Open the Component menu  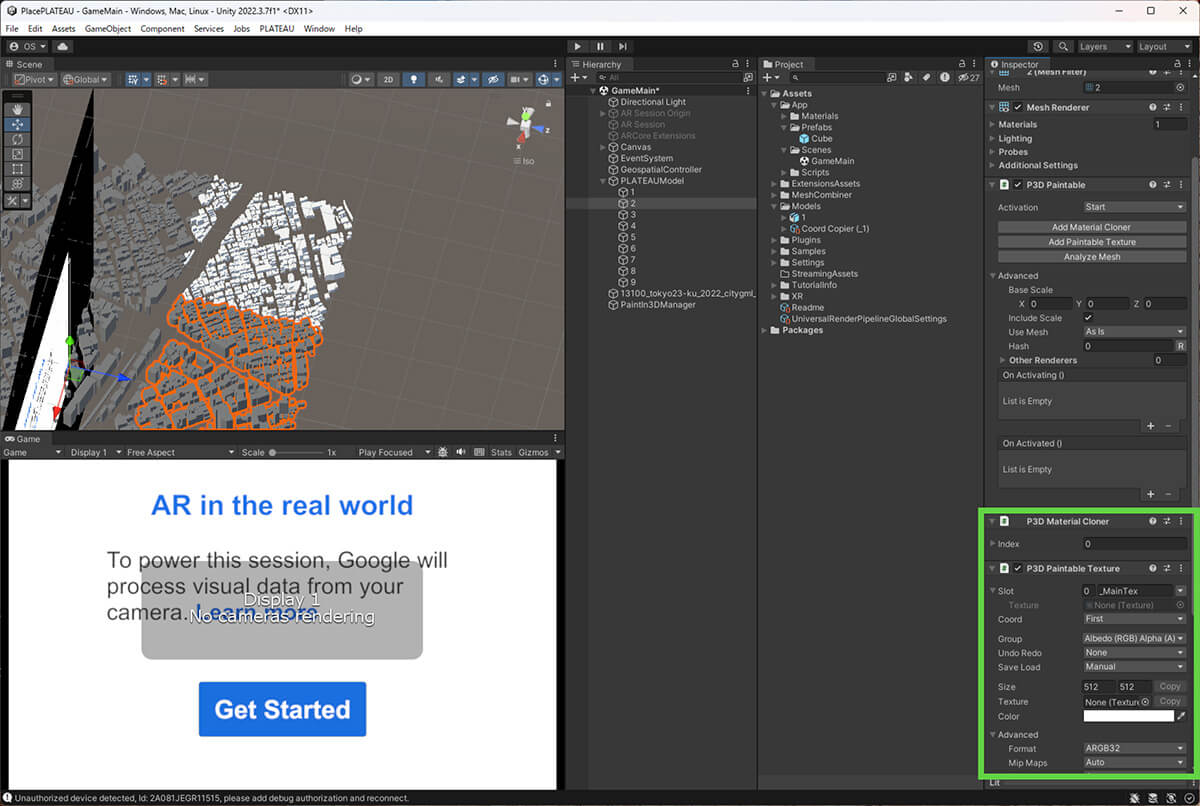162,29
